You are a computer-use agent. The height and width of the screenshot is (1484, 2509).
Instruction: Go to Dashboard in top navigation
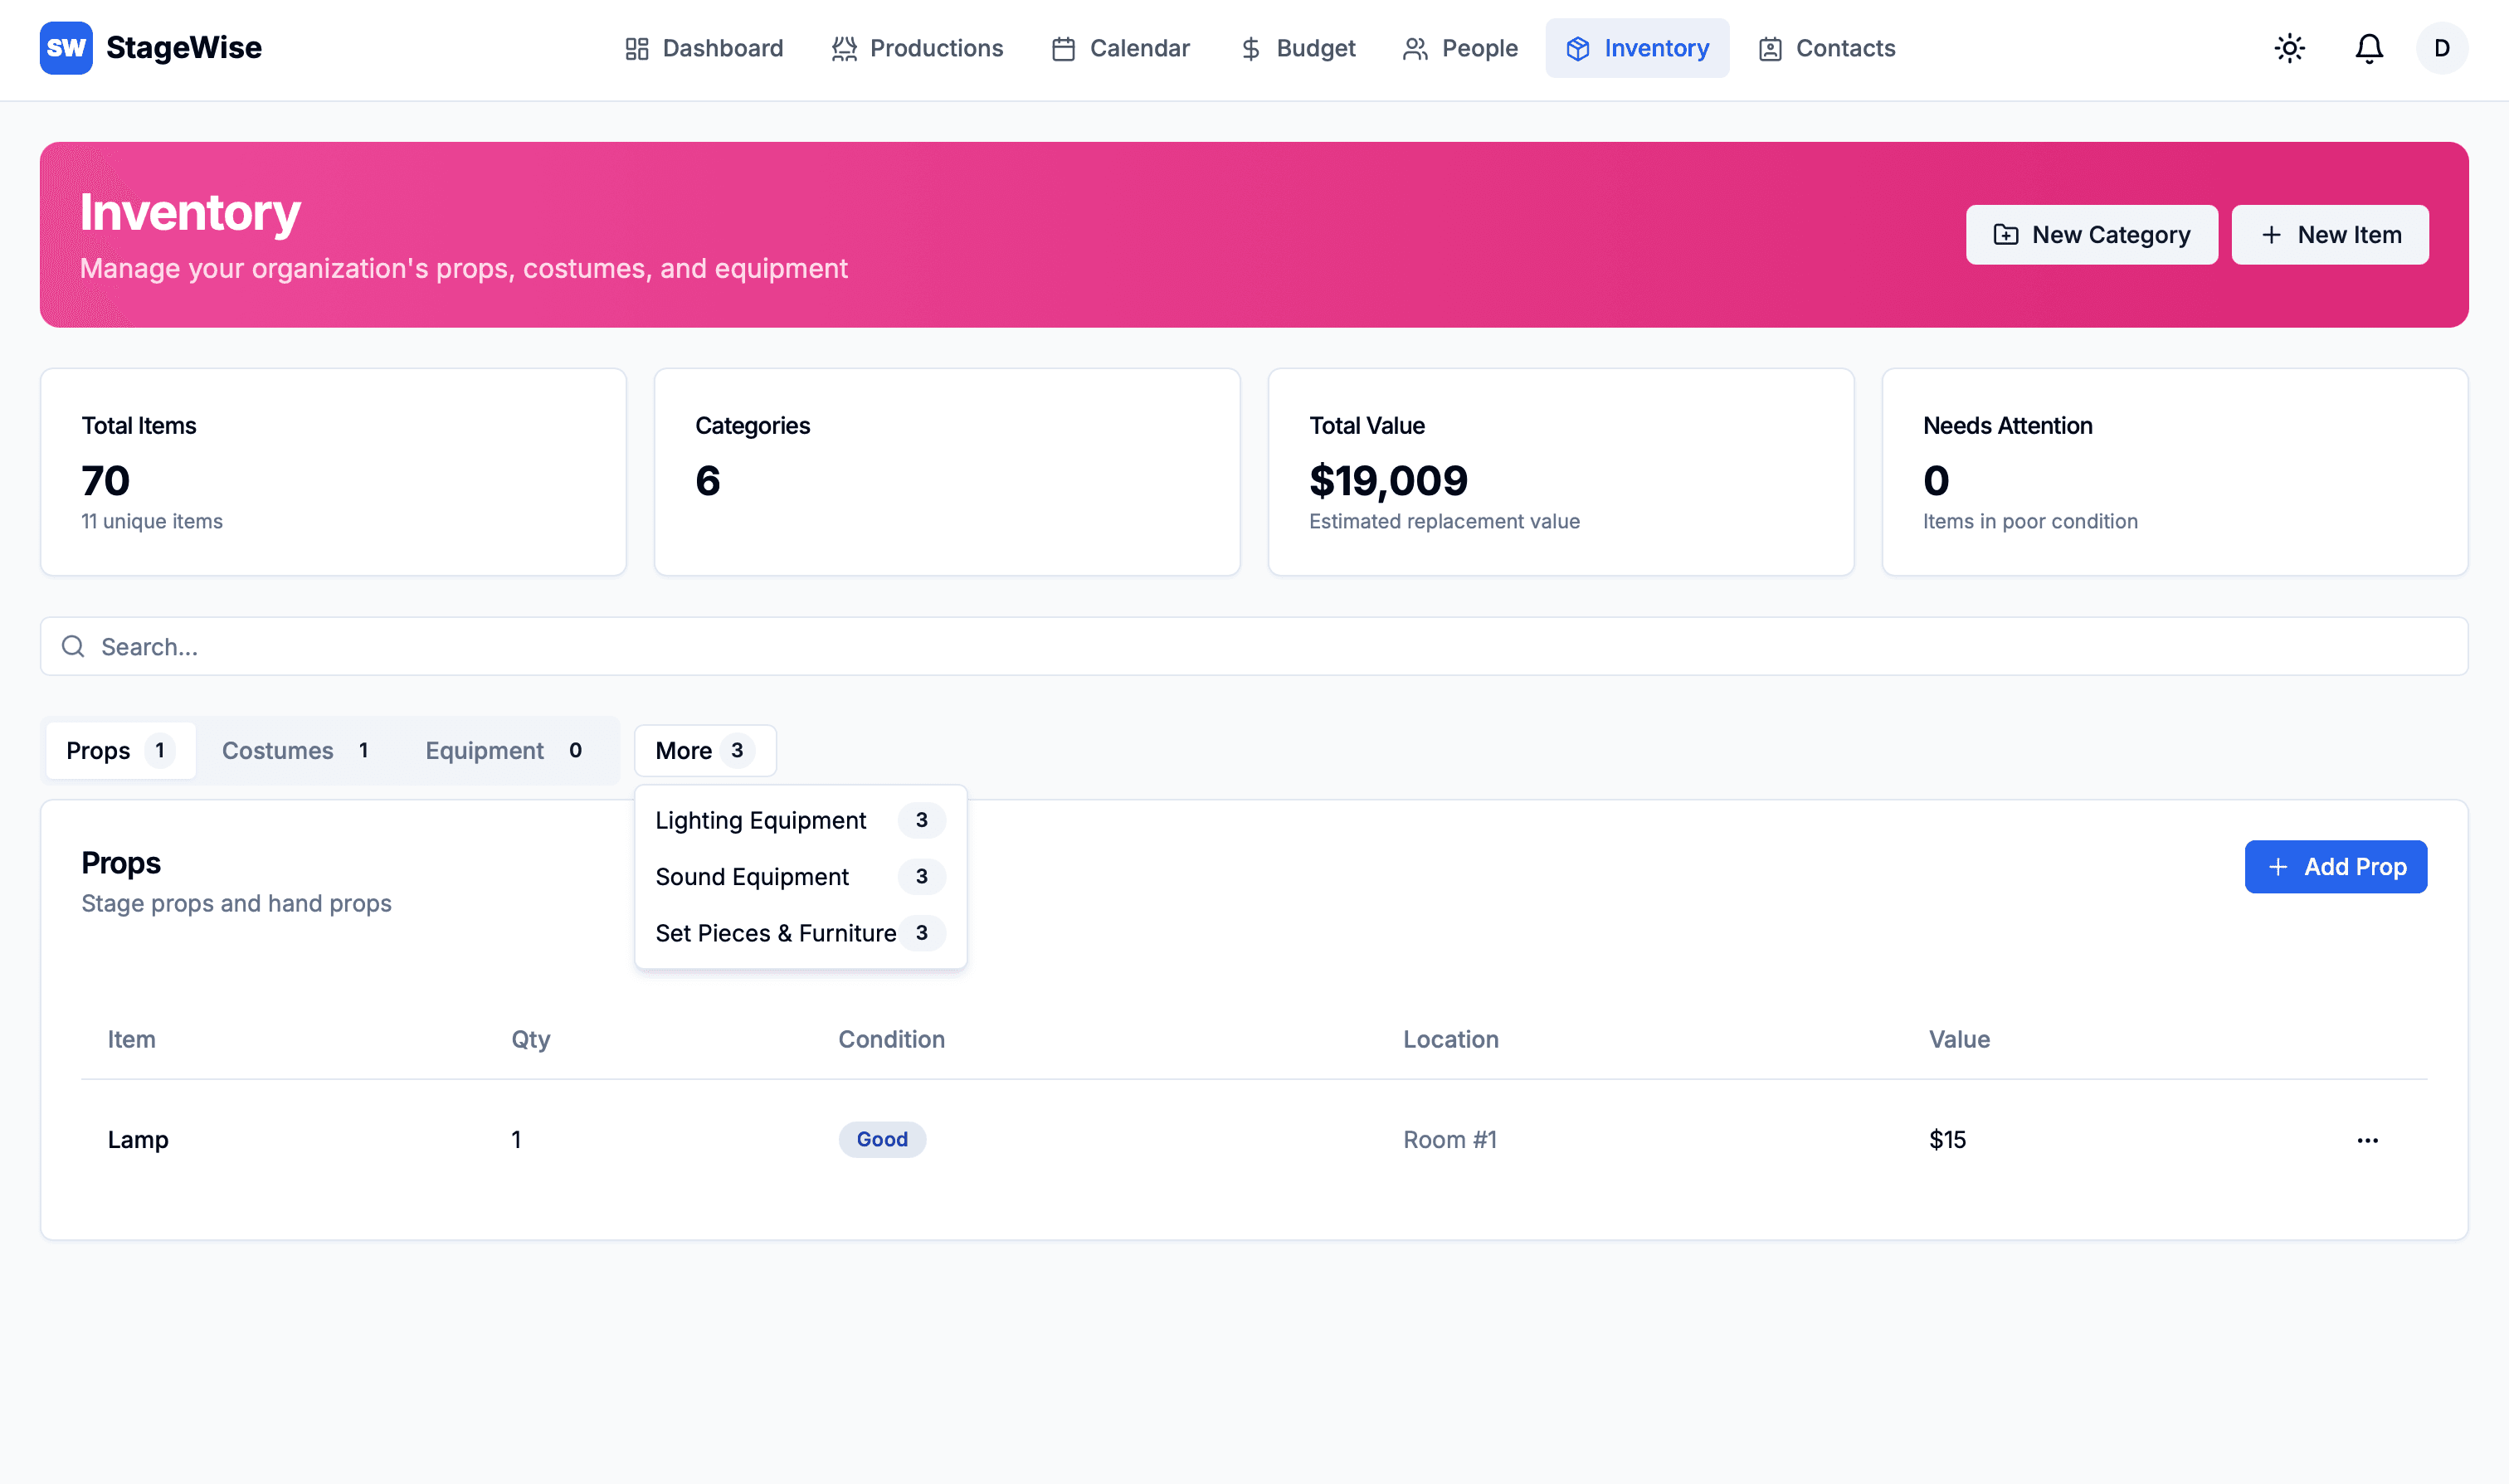[703, 48]
